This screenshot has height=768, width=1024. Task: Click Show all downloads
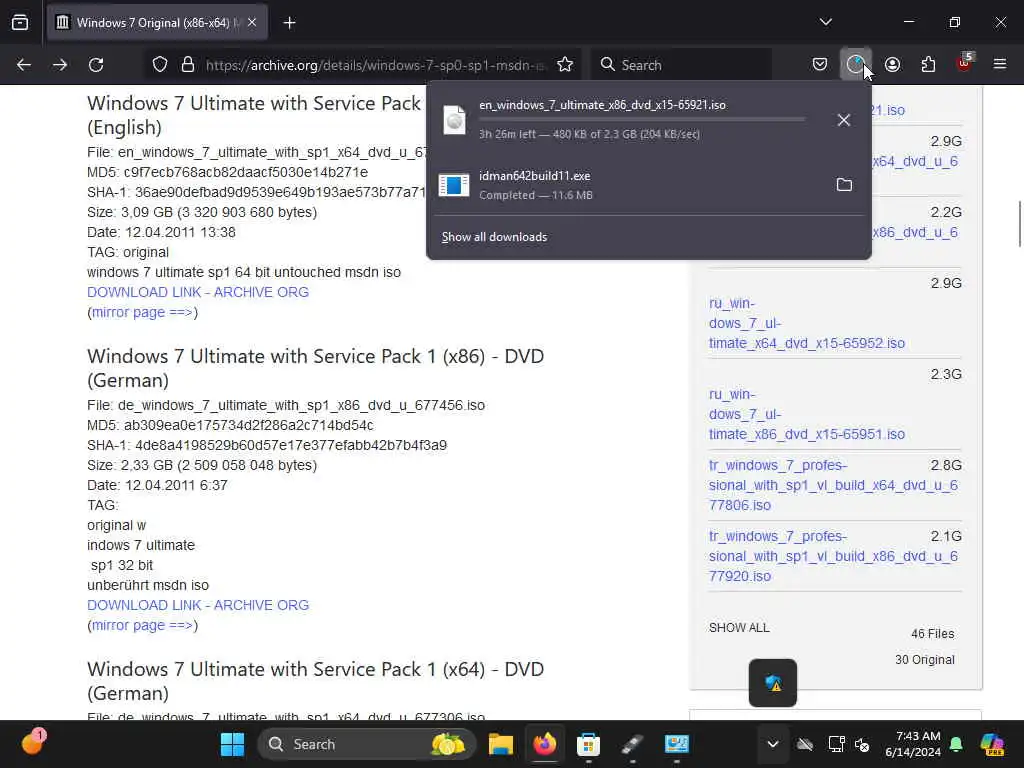point(494,237)
